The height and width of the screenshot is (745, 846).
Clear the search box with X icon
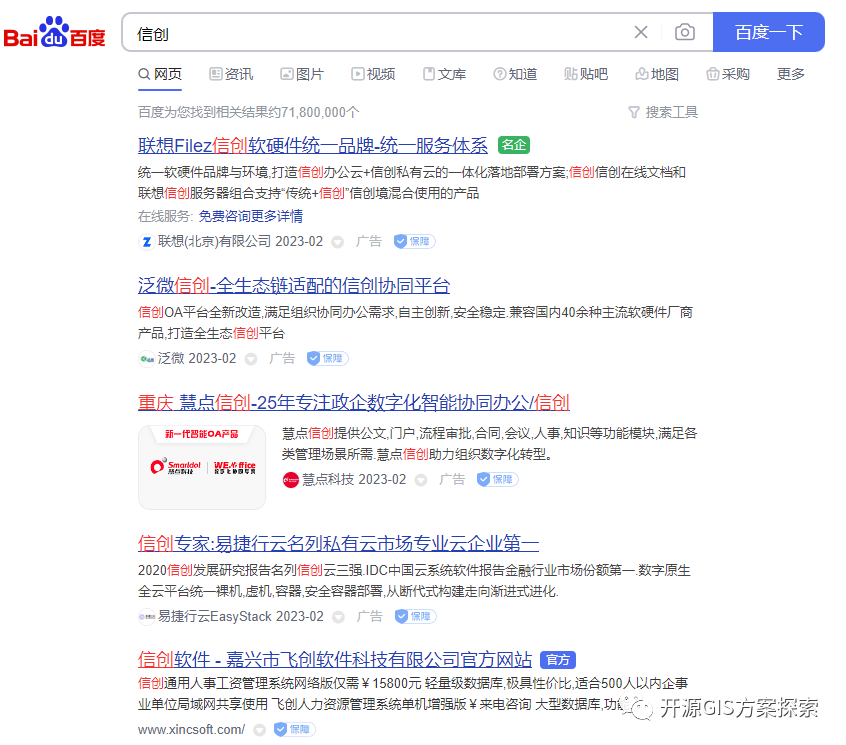tap(640, 32)
